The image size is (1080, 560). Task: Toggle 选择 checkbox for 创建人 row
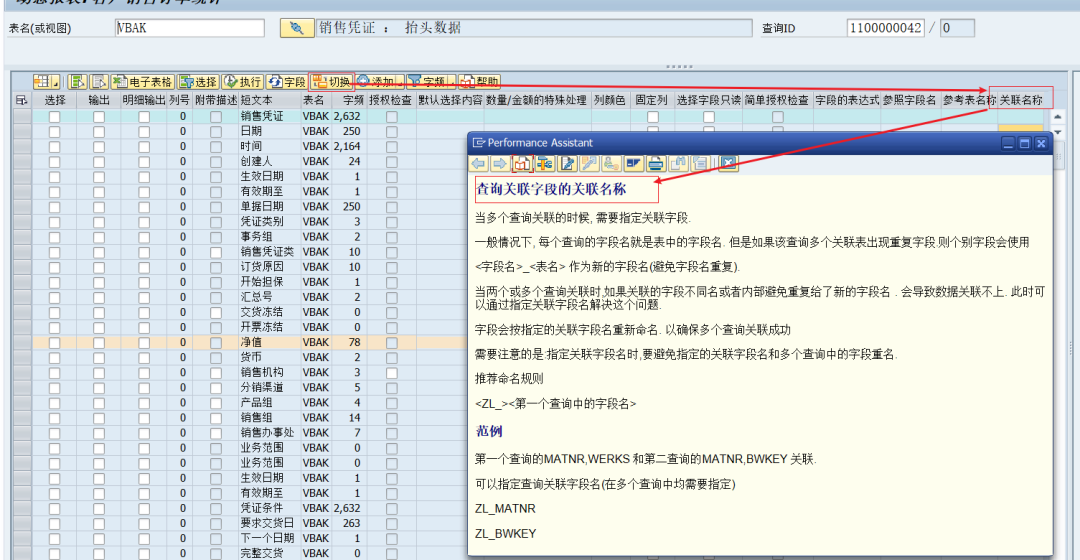pos(54,162)
